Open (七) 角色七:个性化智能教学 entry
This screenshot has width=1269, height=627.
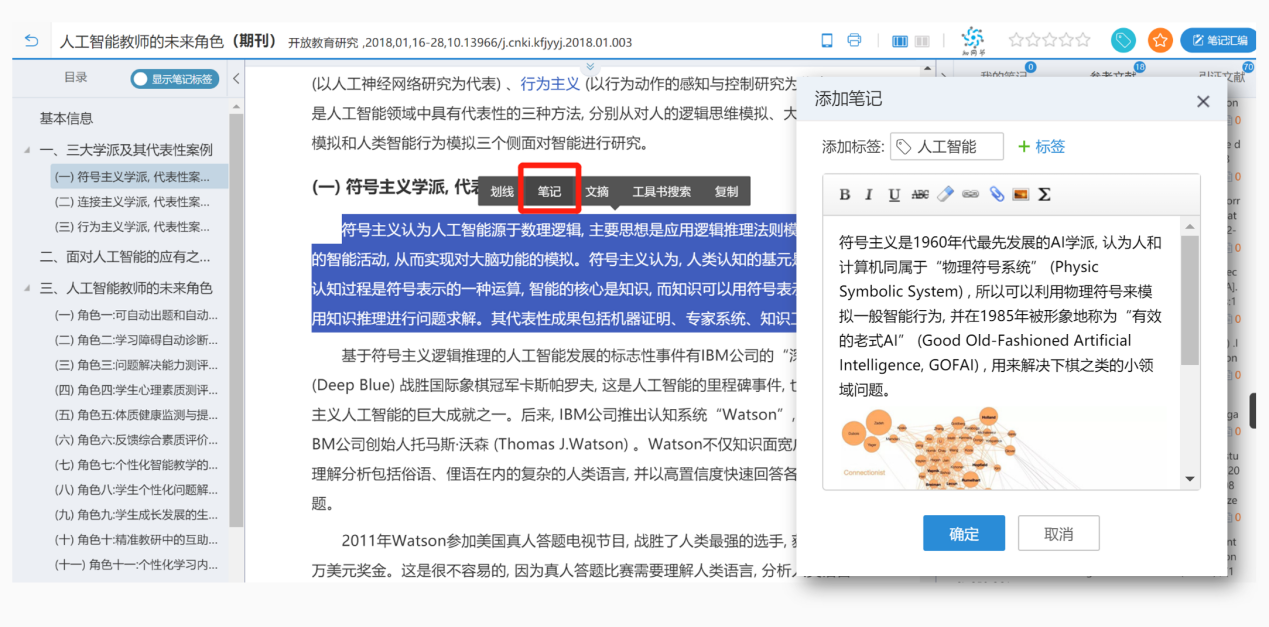[x=136, y=465]
